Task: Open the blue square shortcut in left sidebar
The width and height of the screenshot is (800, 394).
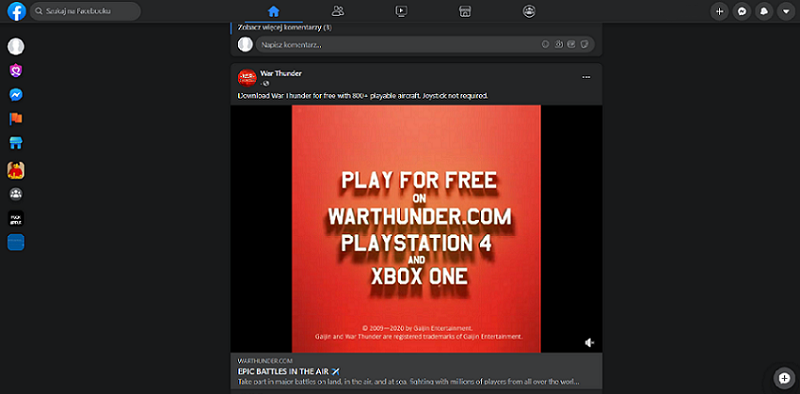Action: [x=16, y=242]
